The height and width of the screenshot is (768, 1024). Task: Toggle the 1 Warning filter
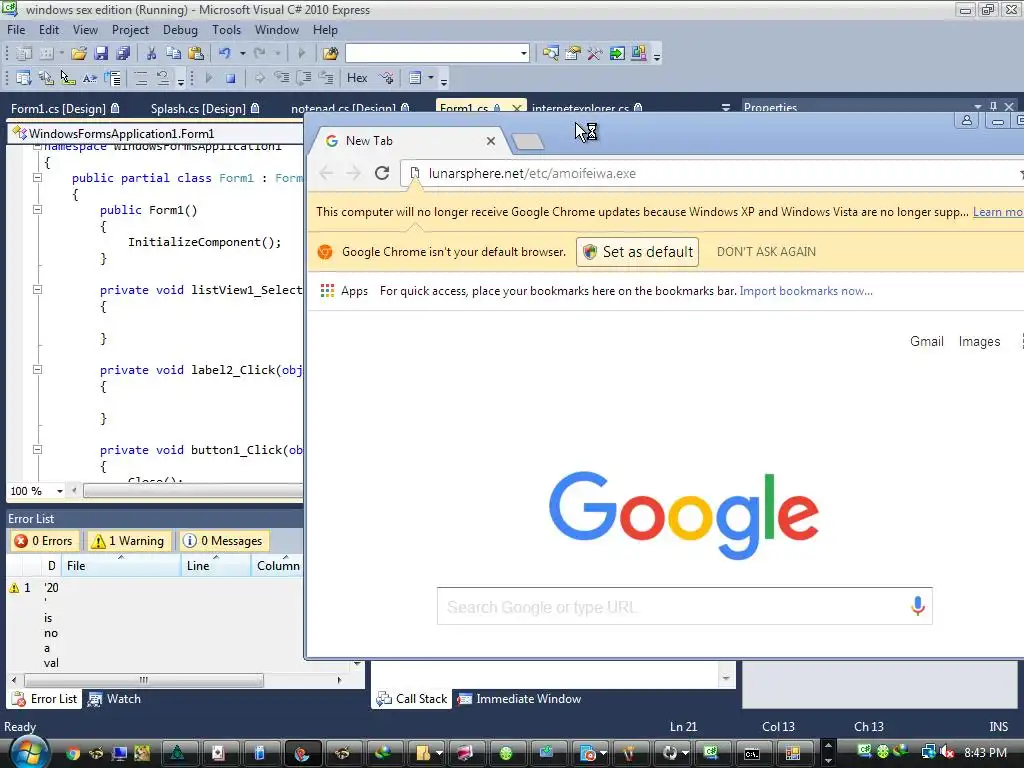[128, 541]
